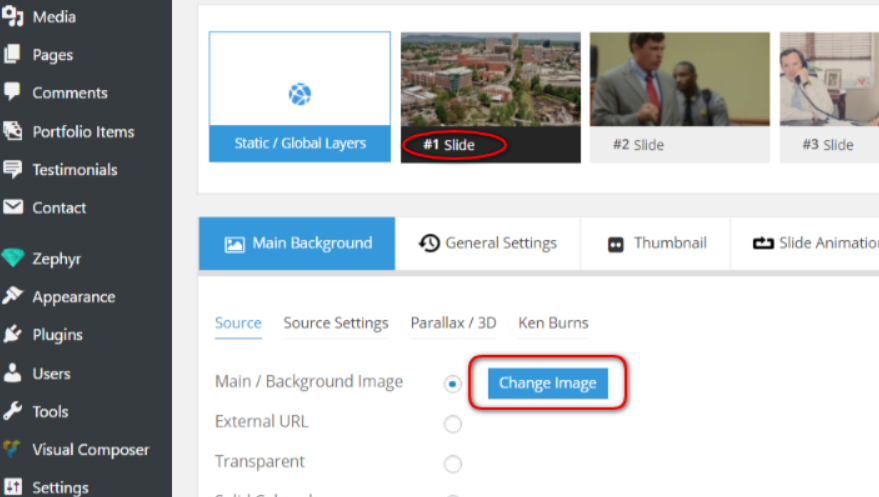Click the Visual Composer icon
This screenshot has width=879, height=497.
12,449
